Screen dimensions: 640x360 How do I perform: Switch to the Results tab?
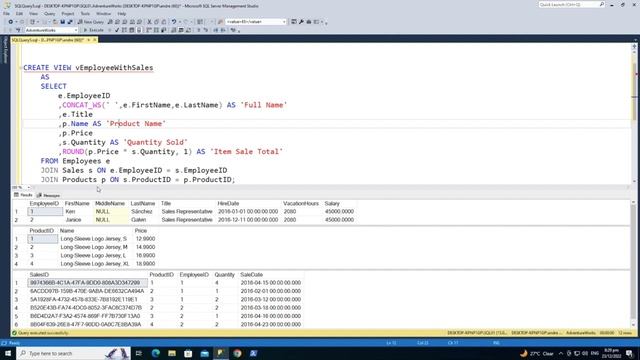(x=23, y=195)
